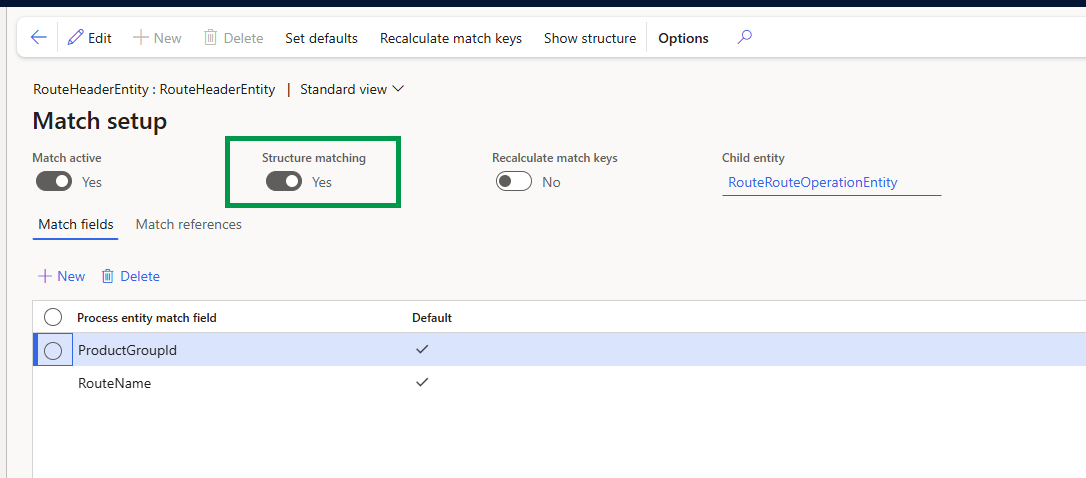
Task: Click the back arrow icon
Action: point(39,37)
